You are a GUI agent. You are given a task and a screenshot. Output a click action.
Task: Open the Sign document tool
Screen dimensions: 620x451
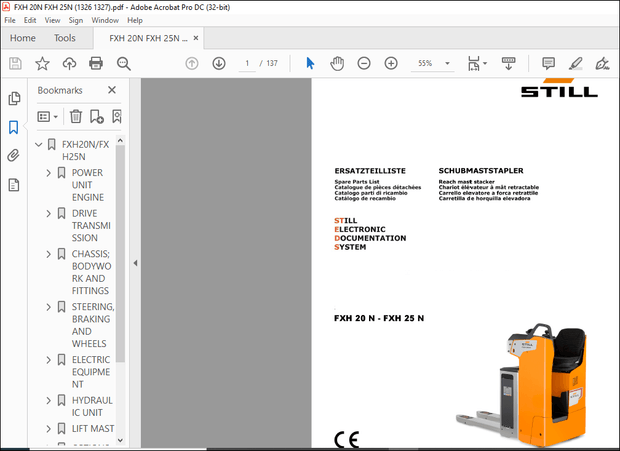tap(602, 63)
